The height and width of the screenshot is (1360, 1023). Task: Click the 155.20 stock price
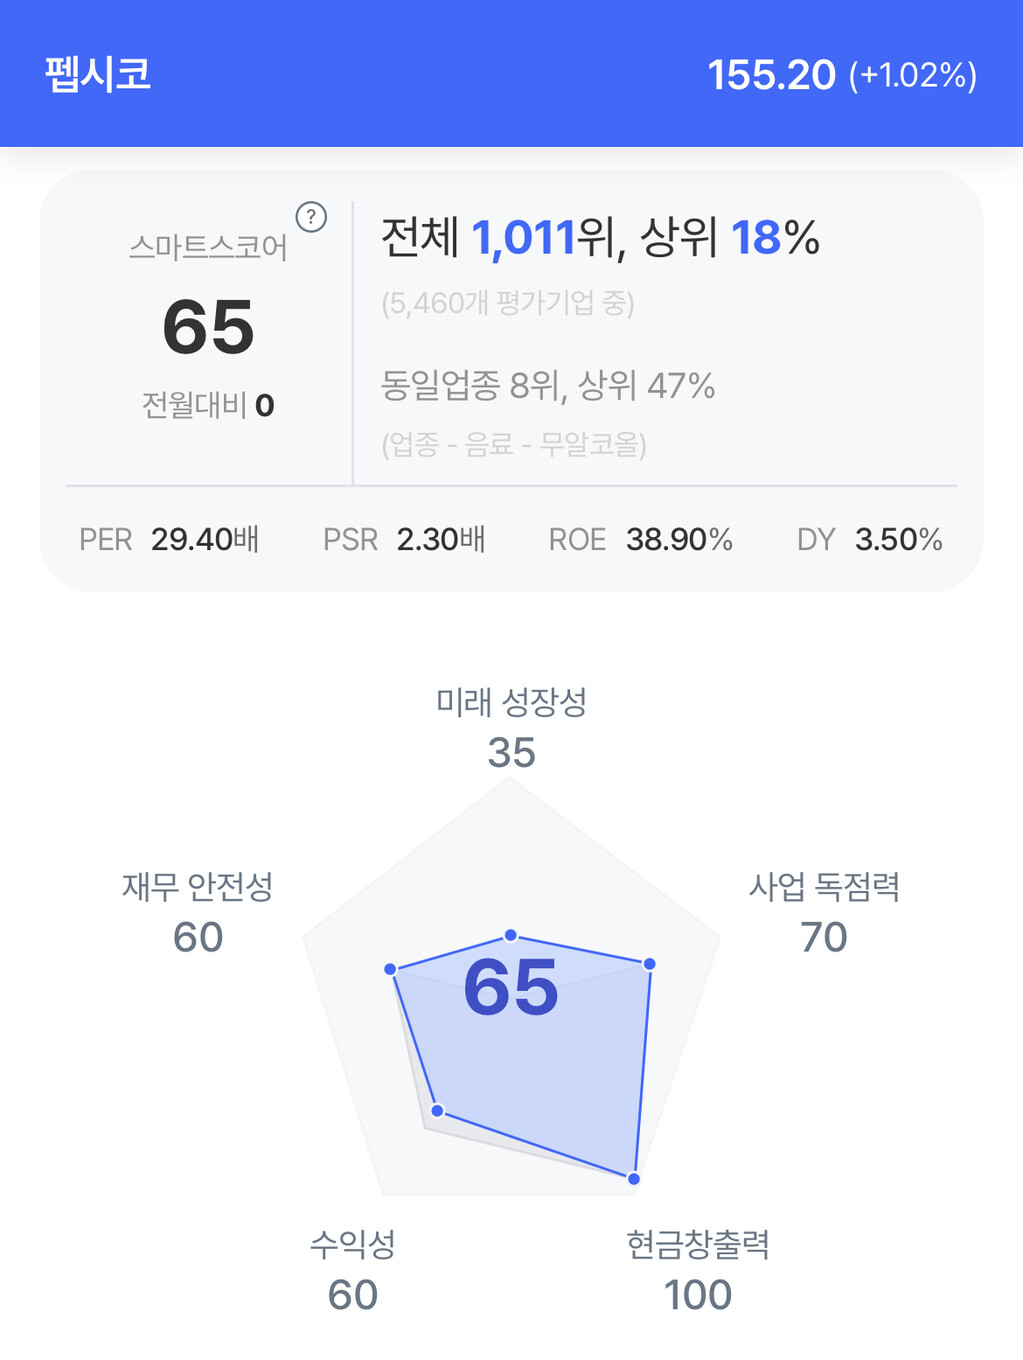tap(771, 75)
